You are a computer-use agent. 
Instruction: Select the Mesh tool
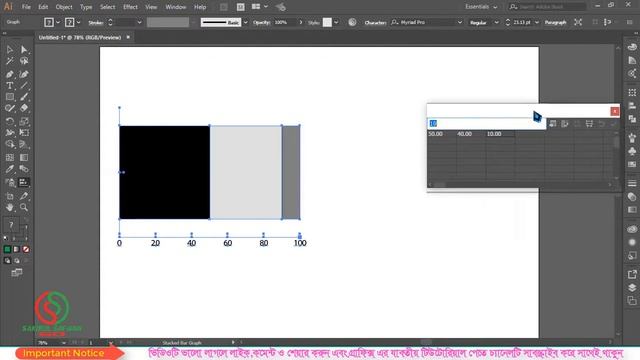pyautogui.click(x=10, y=158)
